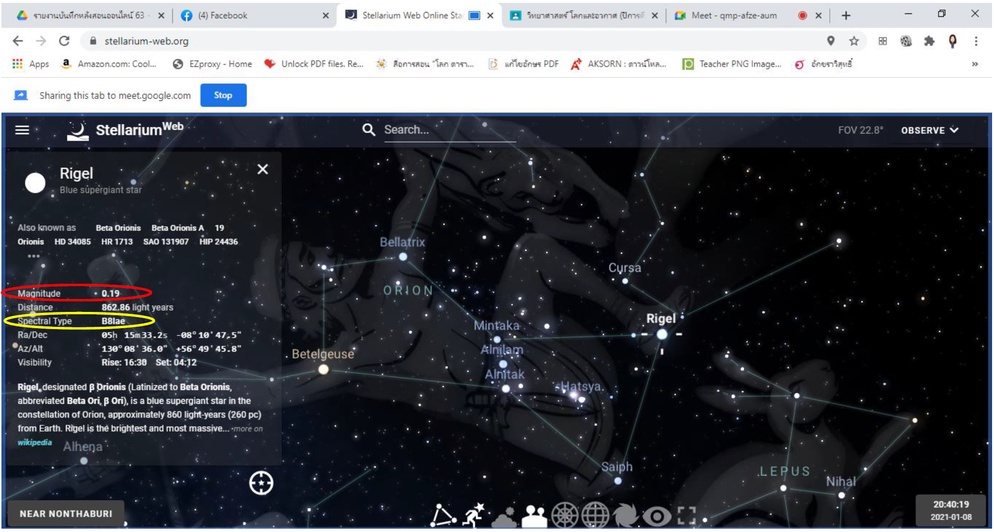The height and width of the screenshot is (532, 994).
Task: Show more bookmarks chevron
Action: tap(975, 64)
